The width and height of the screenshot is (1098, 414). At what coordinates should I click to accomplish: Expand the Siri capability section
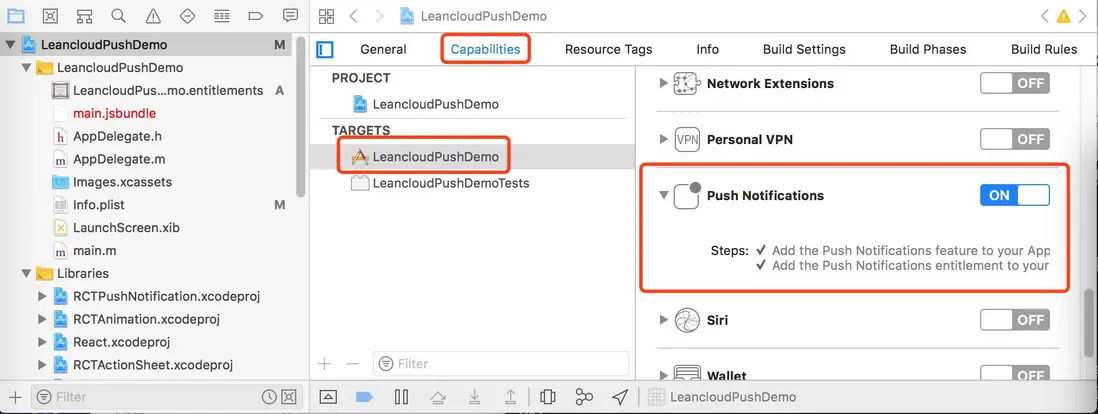(x=663, y=320)
